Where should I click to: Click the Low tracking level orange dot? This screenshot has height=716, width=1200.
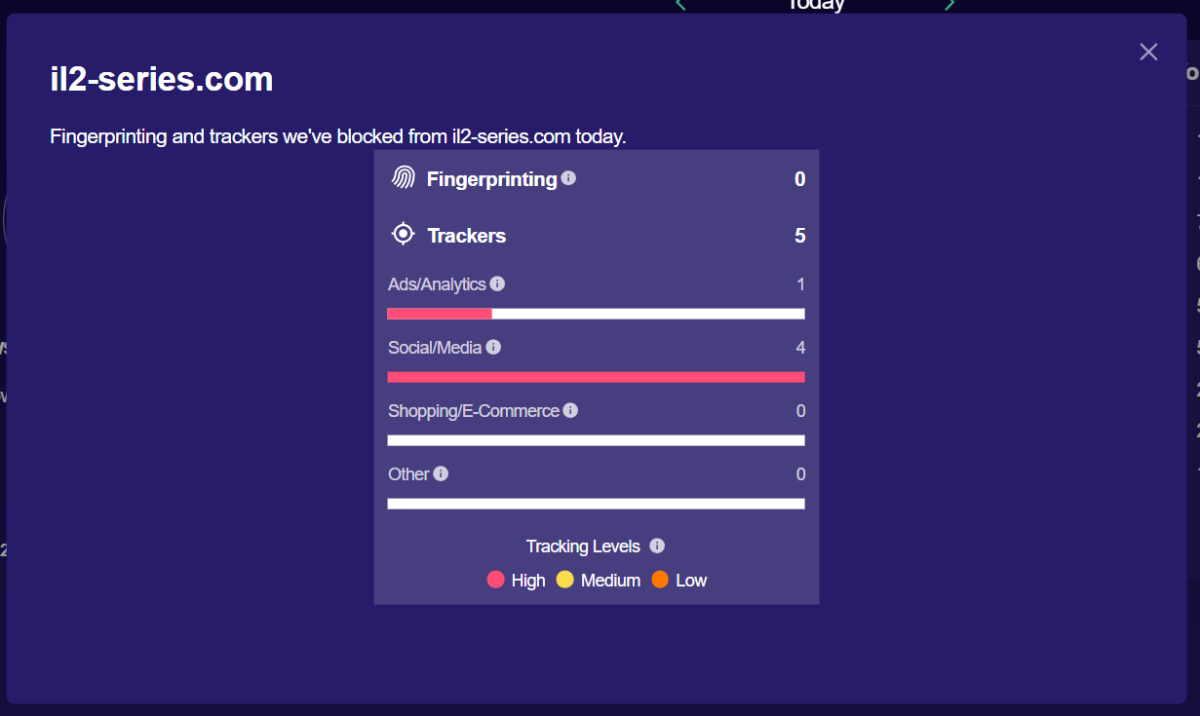tap(660, 579)
